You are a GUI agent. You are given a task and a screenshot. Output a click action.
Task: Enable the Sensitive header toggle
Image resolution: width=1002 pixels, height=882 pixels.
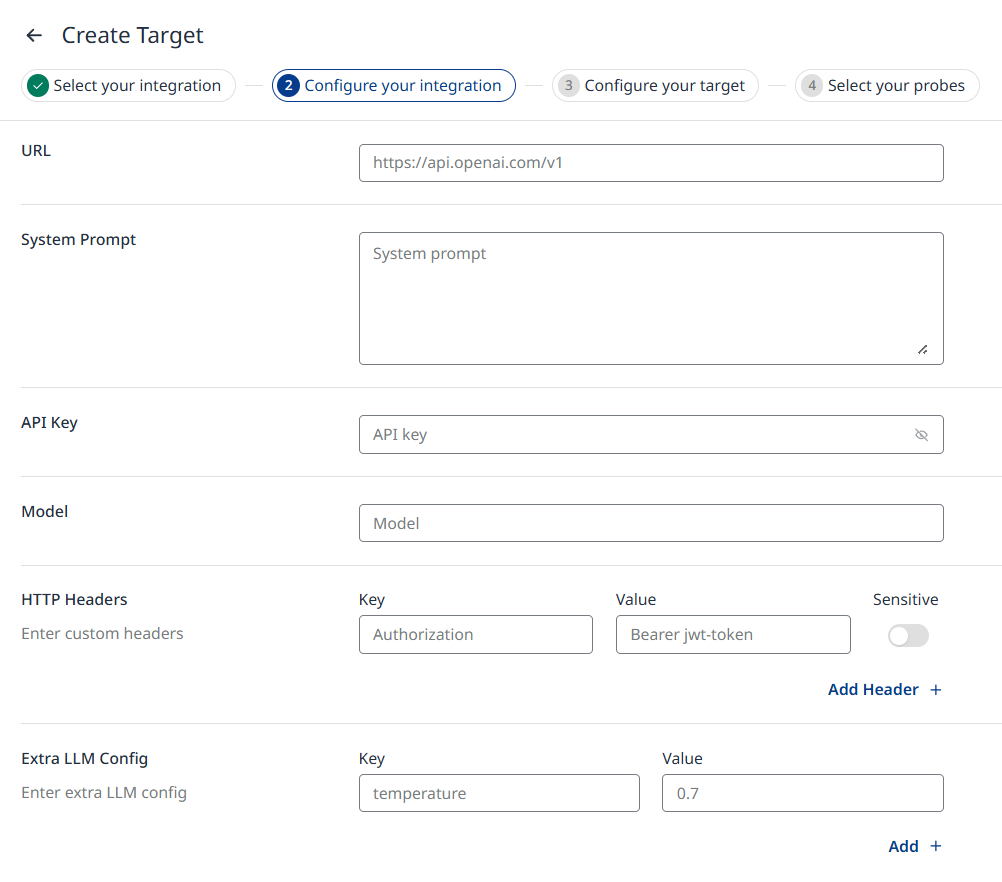point(908,636)
